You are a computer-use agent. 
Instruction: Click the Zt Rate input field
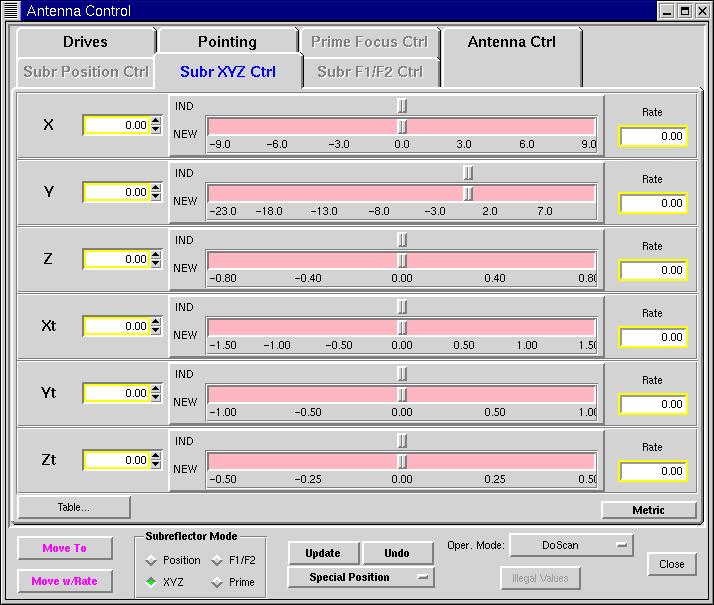tap(653, 471)
